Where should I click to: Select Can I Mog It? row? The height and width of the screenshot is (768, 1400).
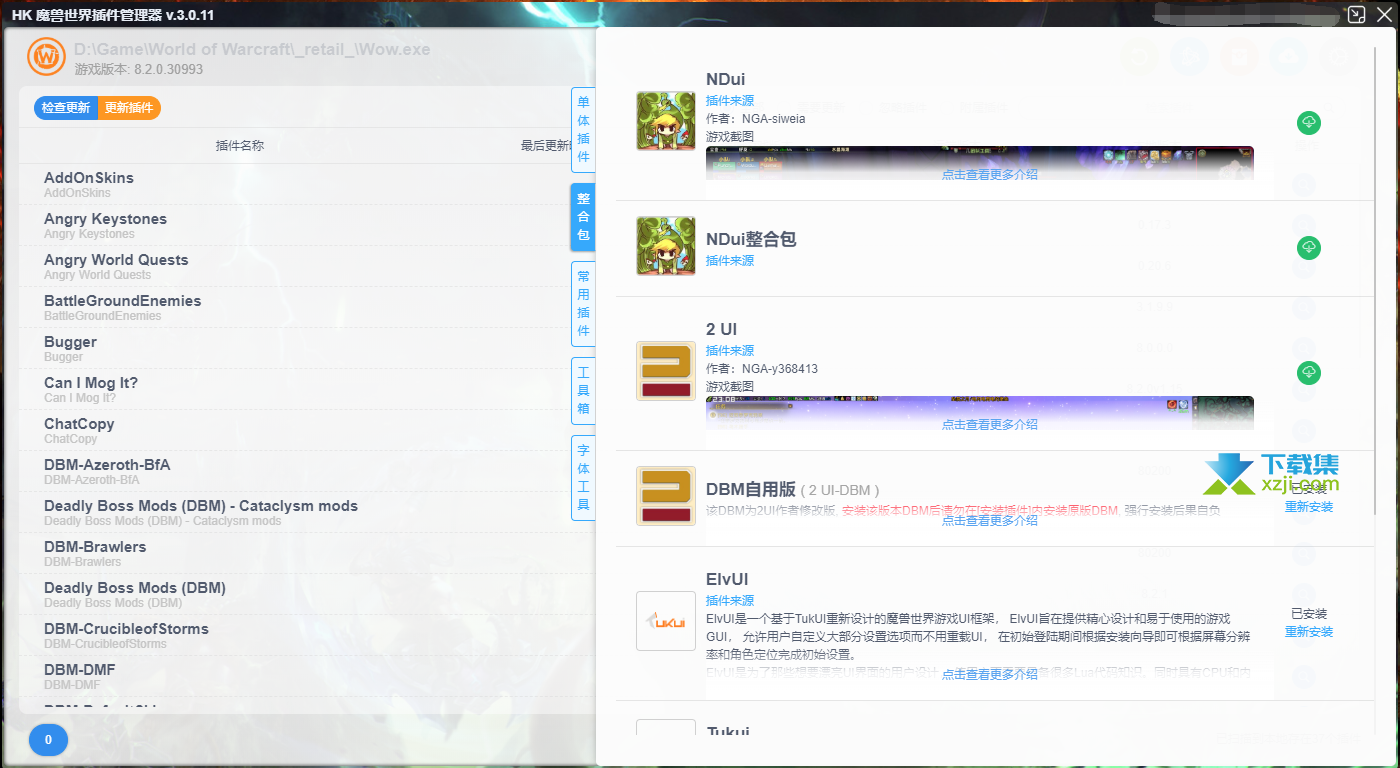[305, 389]
